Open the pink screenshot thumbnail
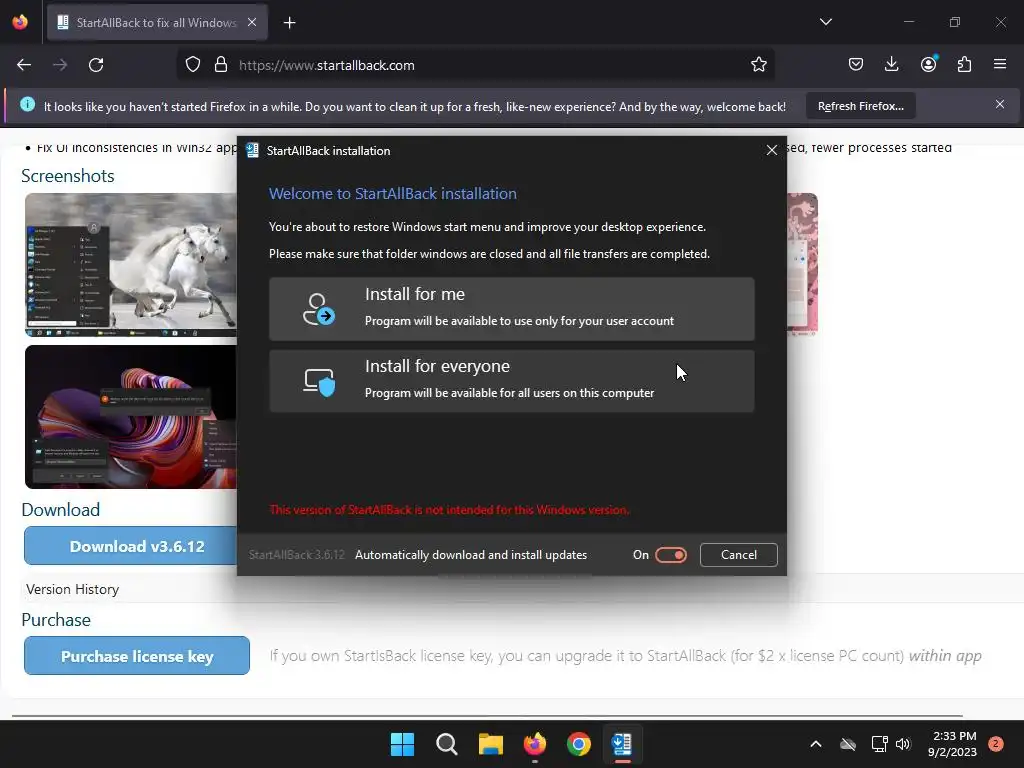The height and width of the screenshot is (768, 1024). click(802, 264)
